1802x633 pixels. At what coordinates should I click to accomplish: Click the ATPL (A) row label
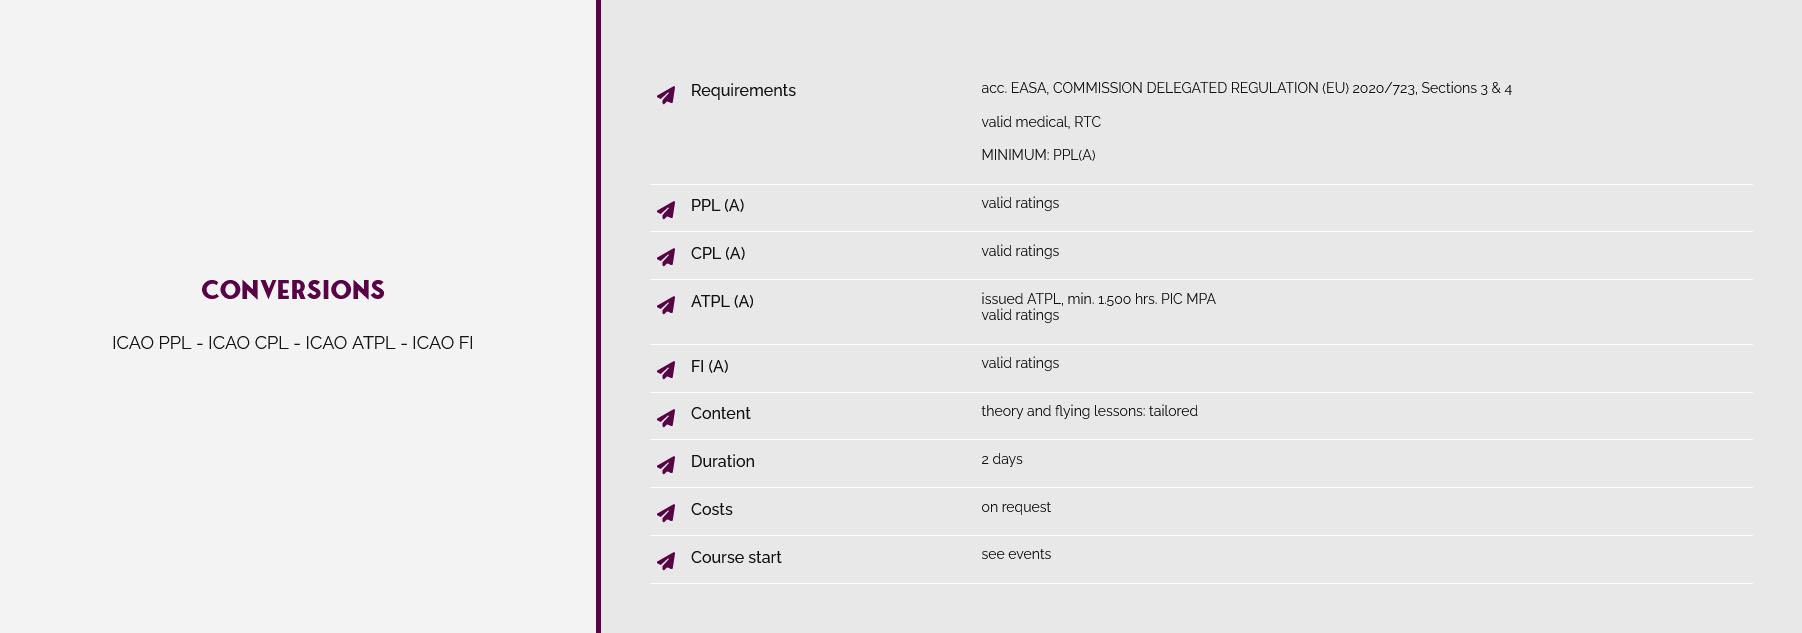pos(722,302)
